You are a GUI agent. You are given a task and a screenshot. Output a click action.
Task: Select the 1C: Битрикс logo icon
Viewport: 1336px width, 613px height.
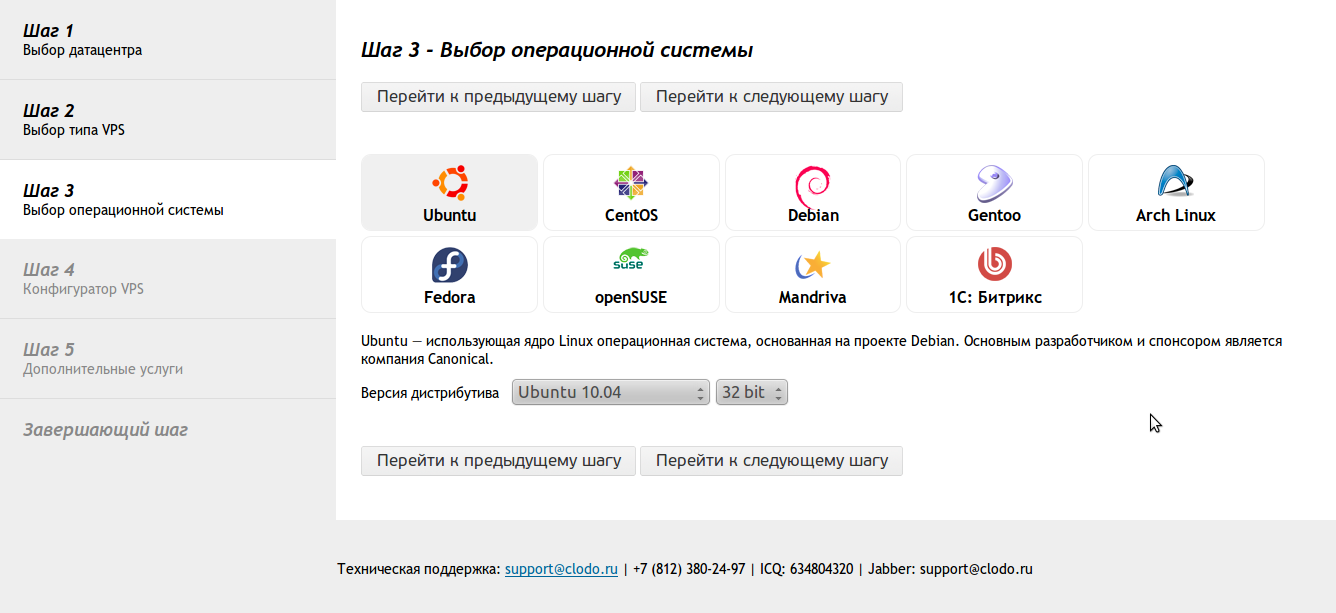point(994,264)
